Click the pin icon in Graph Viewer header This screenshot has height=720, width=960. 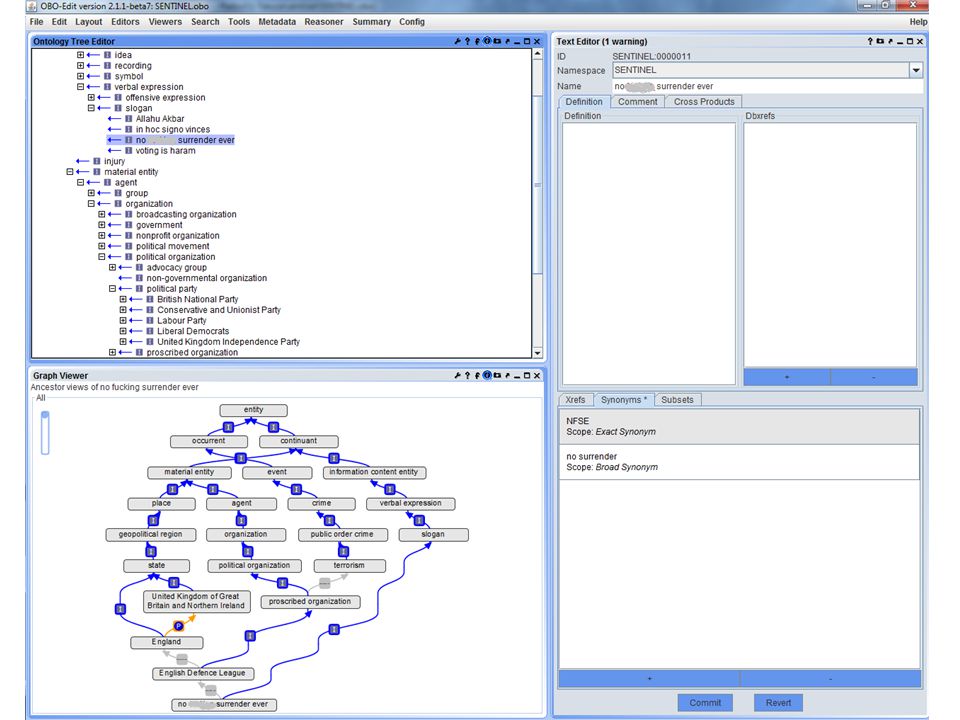(x=477, y=375)
